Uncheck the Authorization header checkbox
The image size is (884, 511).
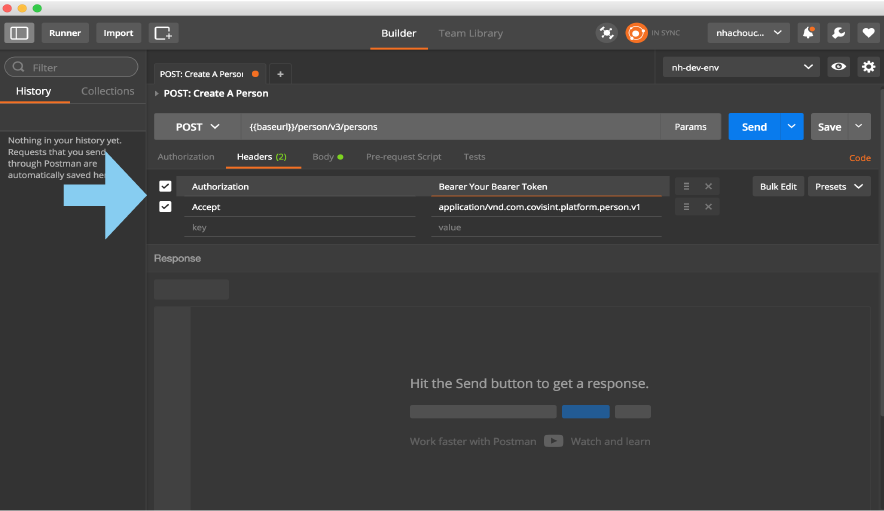tap(165, 186)
